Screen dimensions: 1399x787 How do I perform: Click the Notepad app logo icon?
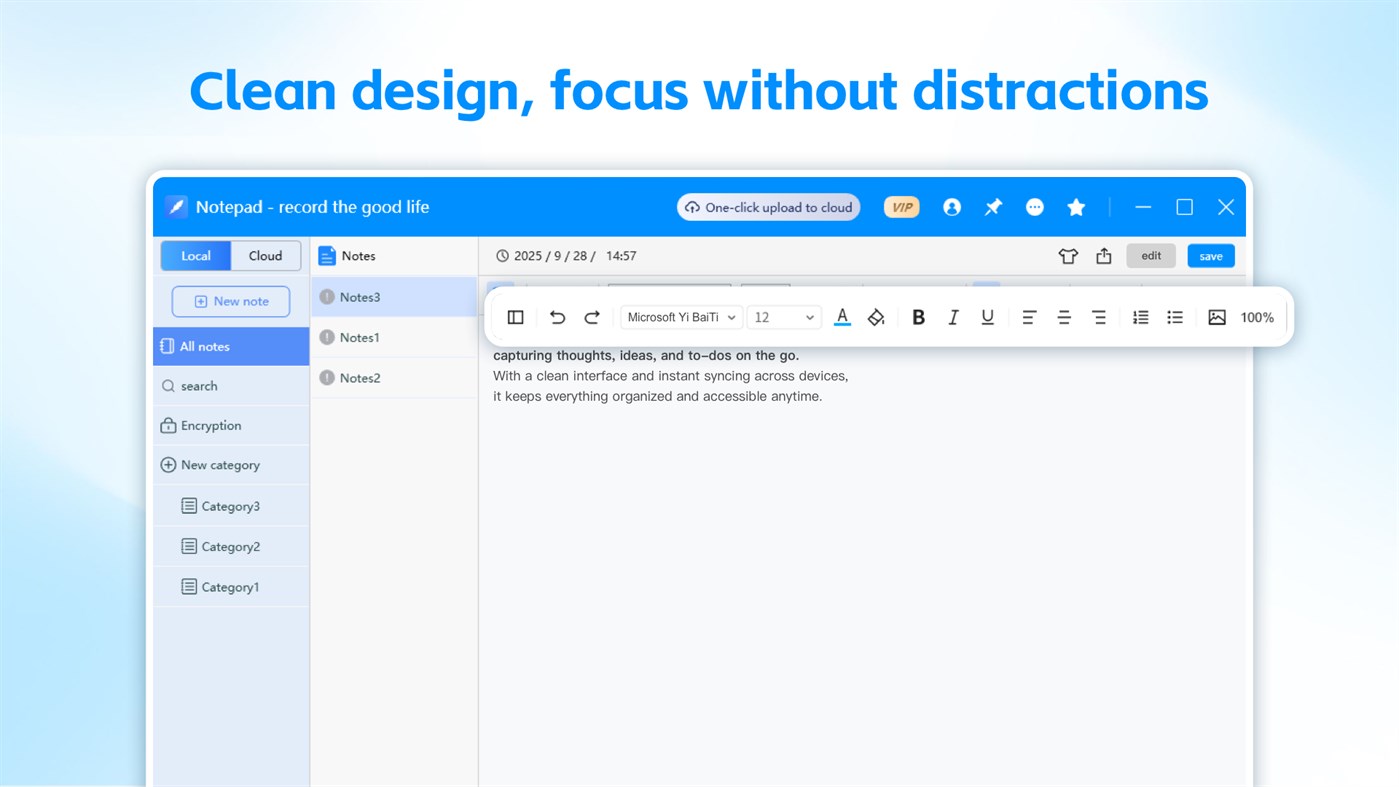[176, 207]
